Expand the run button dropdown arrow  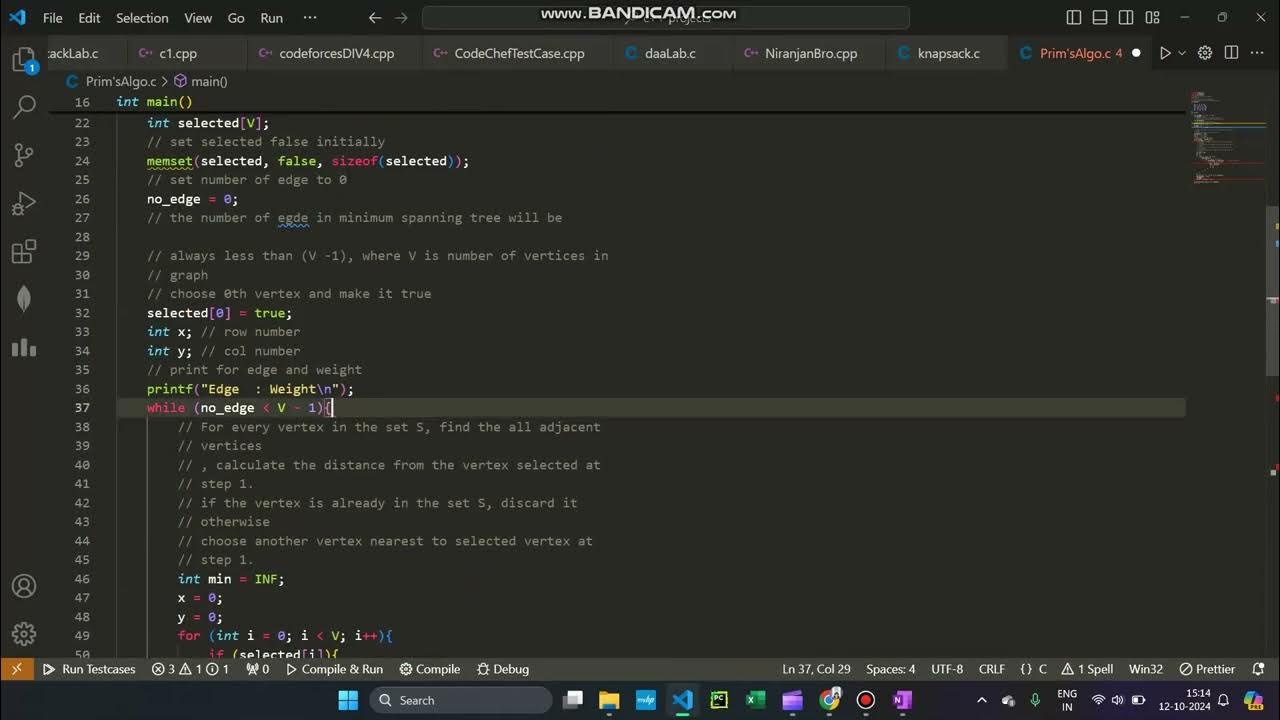pyautogui.click(x=1182, y=53)
